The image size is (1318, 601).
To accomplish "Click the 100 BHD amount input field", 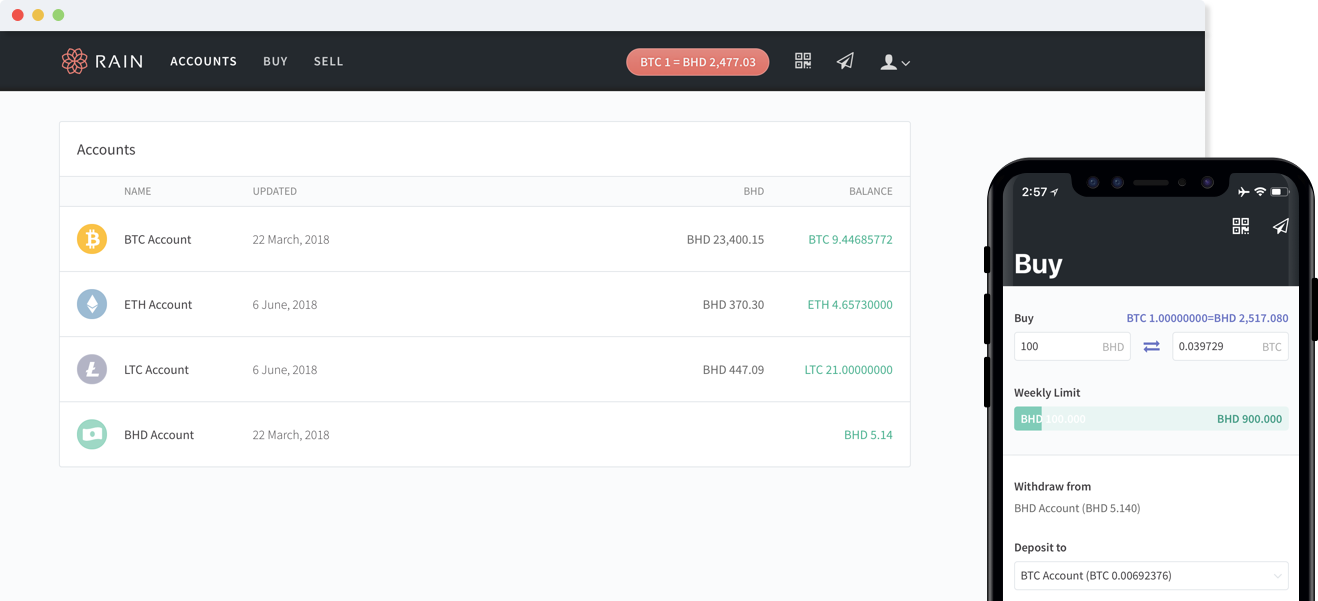I will click(x=1060, y=346).
